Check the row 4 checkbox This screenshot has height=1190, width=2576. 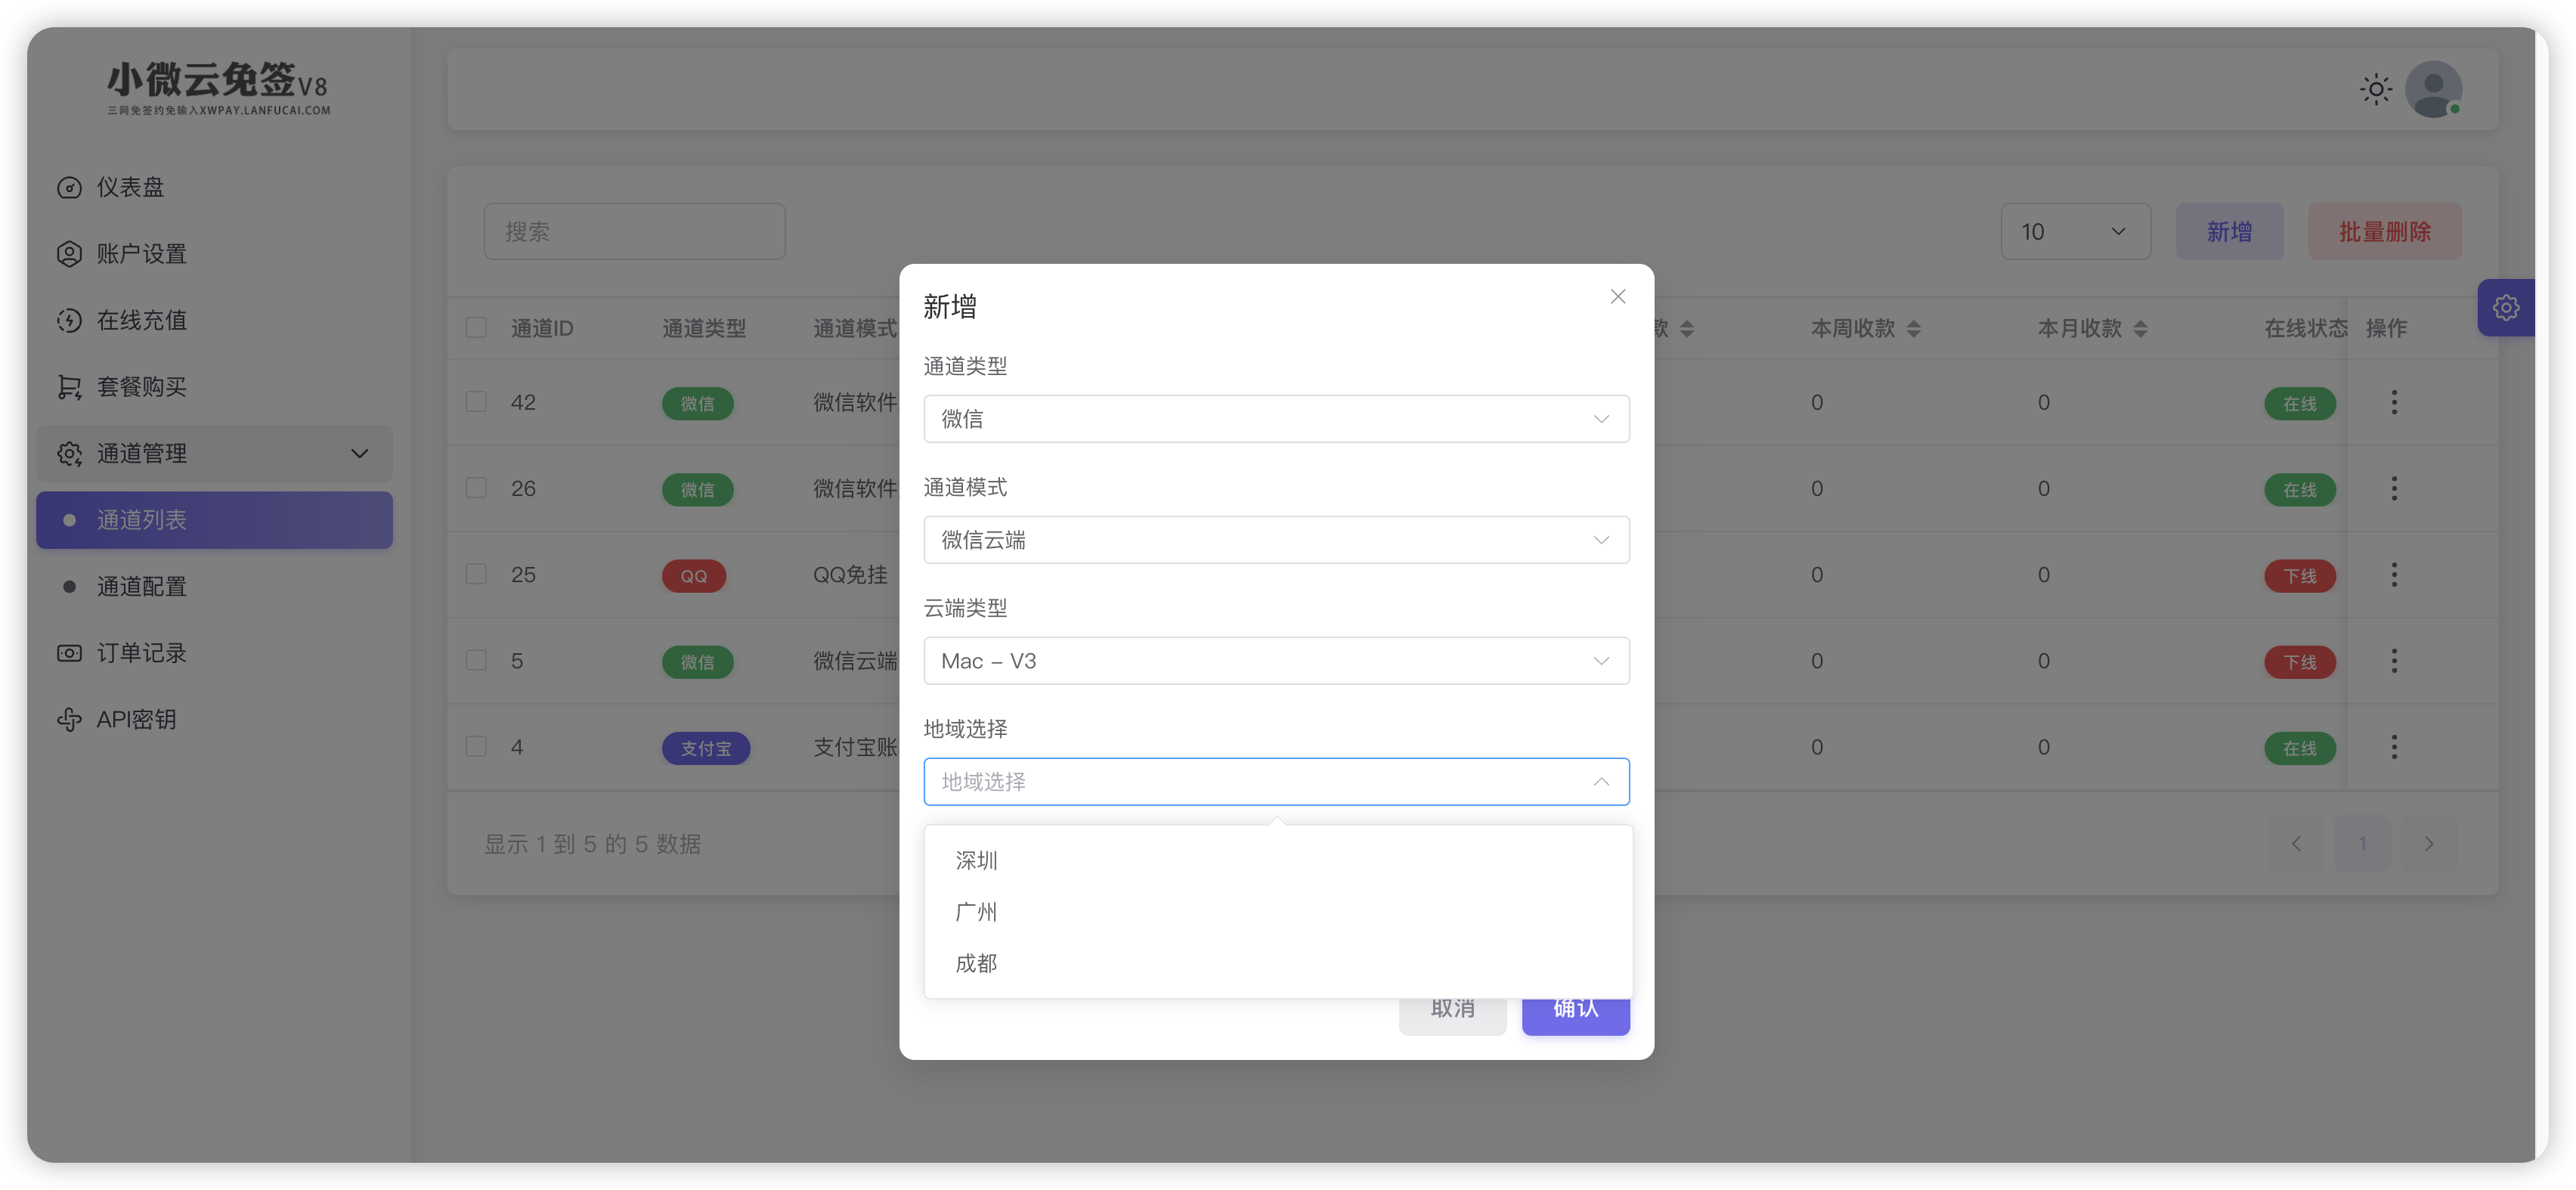(x=476, y=746)
